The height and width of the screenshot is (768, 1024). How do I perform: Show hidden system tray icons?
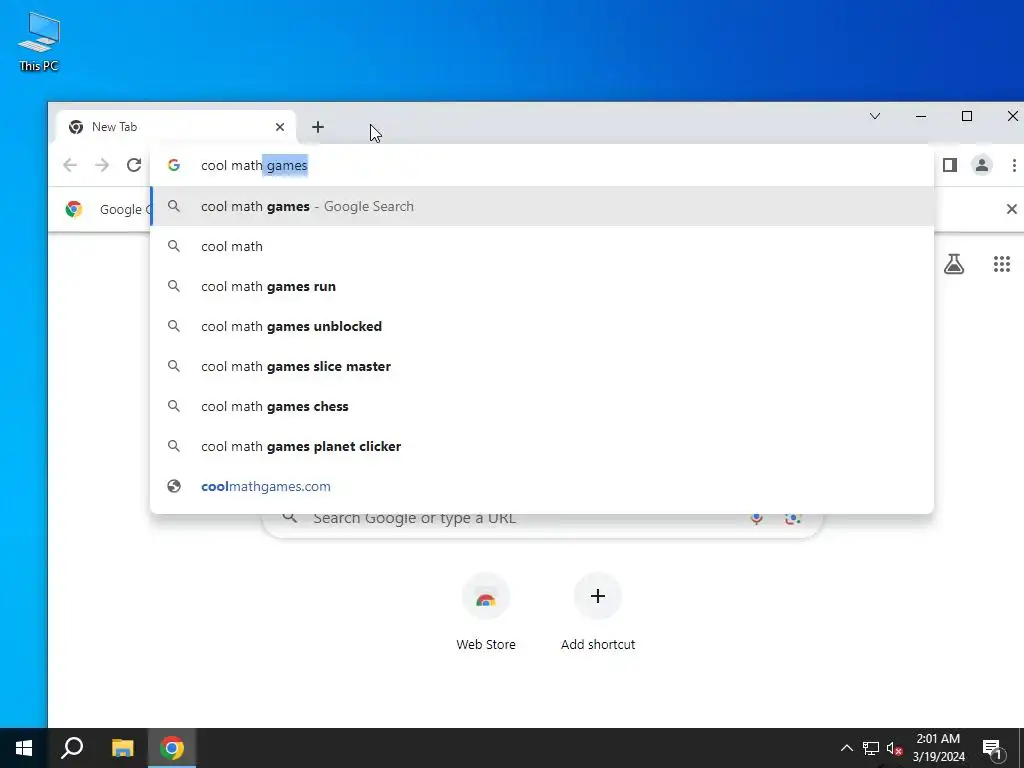point(846,748)
